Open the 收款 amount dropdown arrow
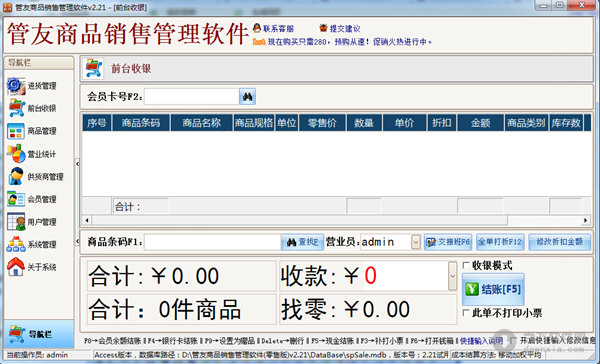Screen dimensions: 600x364 click(x=452, y=276)
